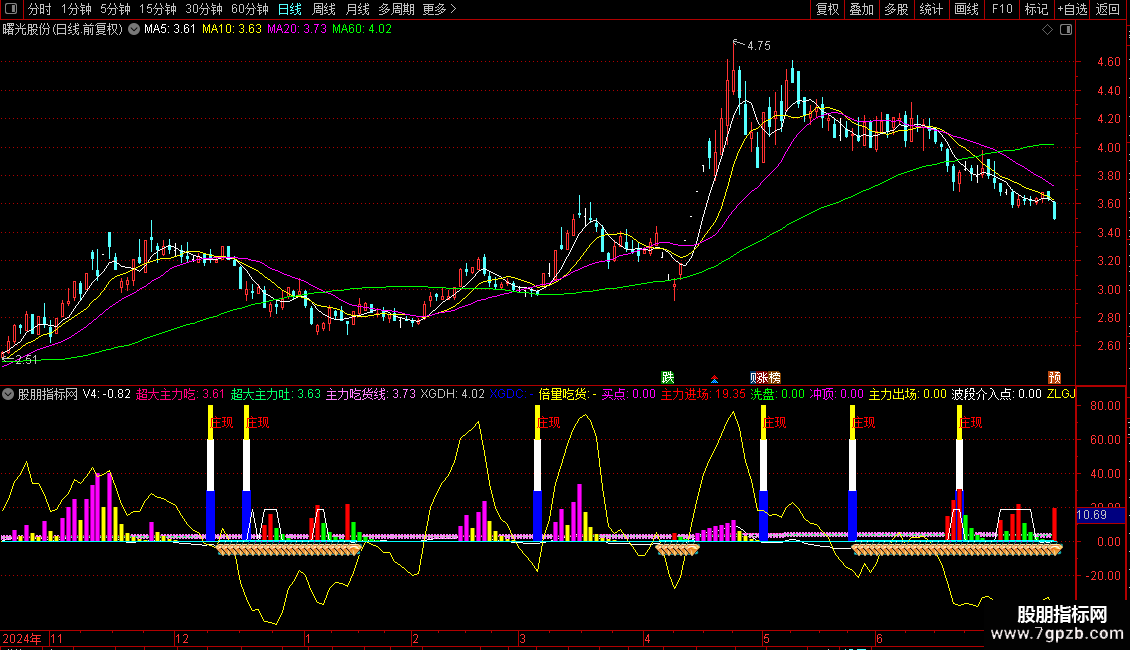Click the 洗盘: 0.00 value

click(778, 394)
